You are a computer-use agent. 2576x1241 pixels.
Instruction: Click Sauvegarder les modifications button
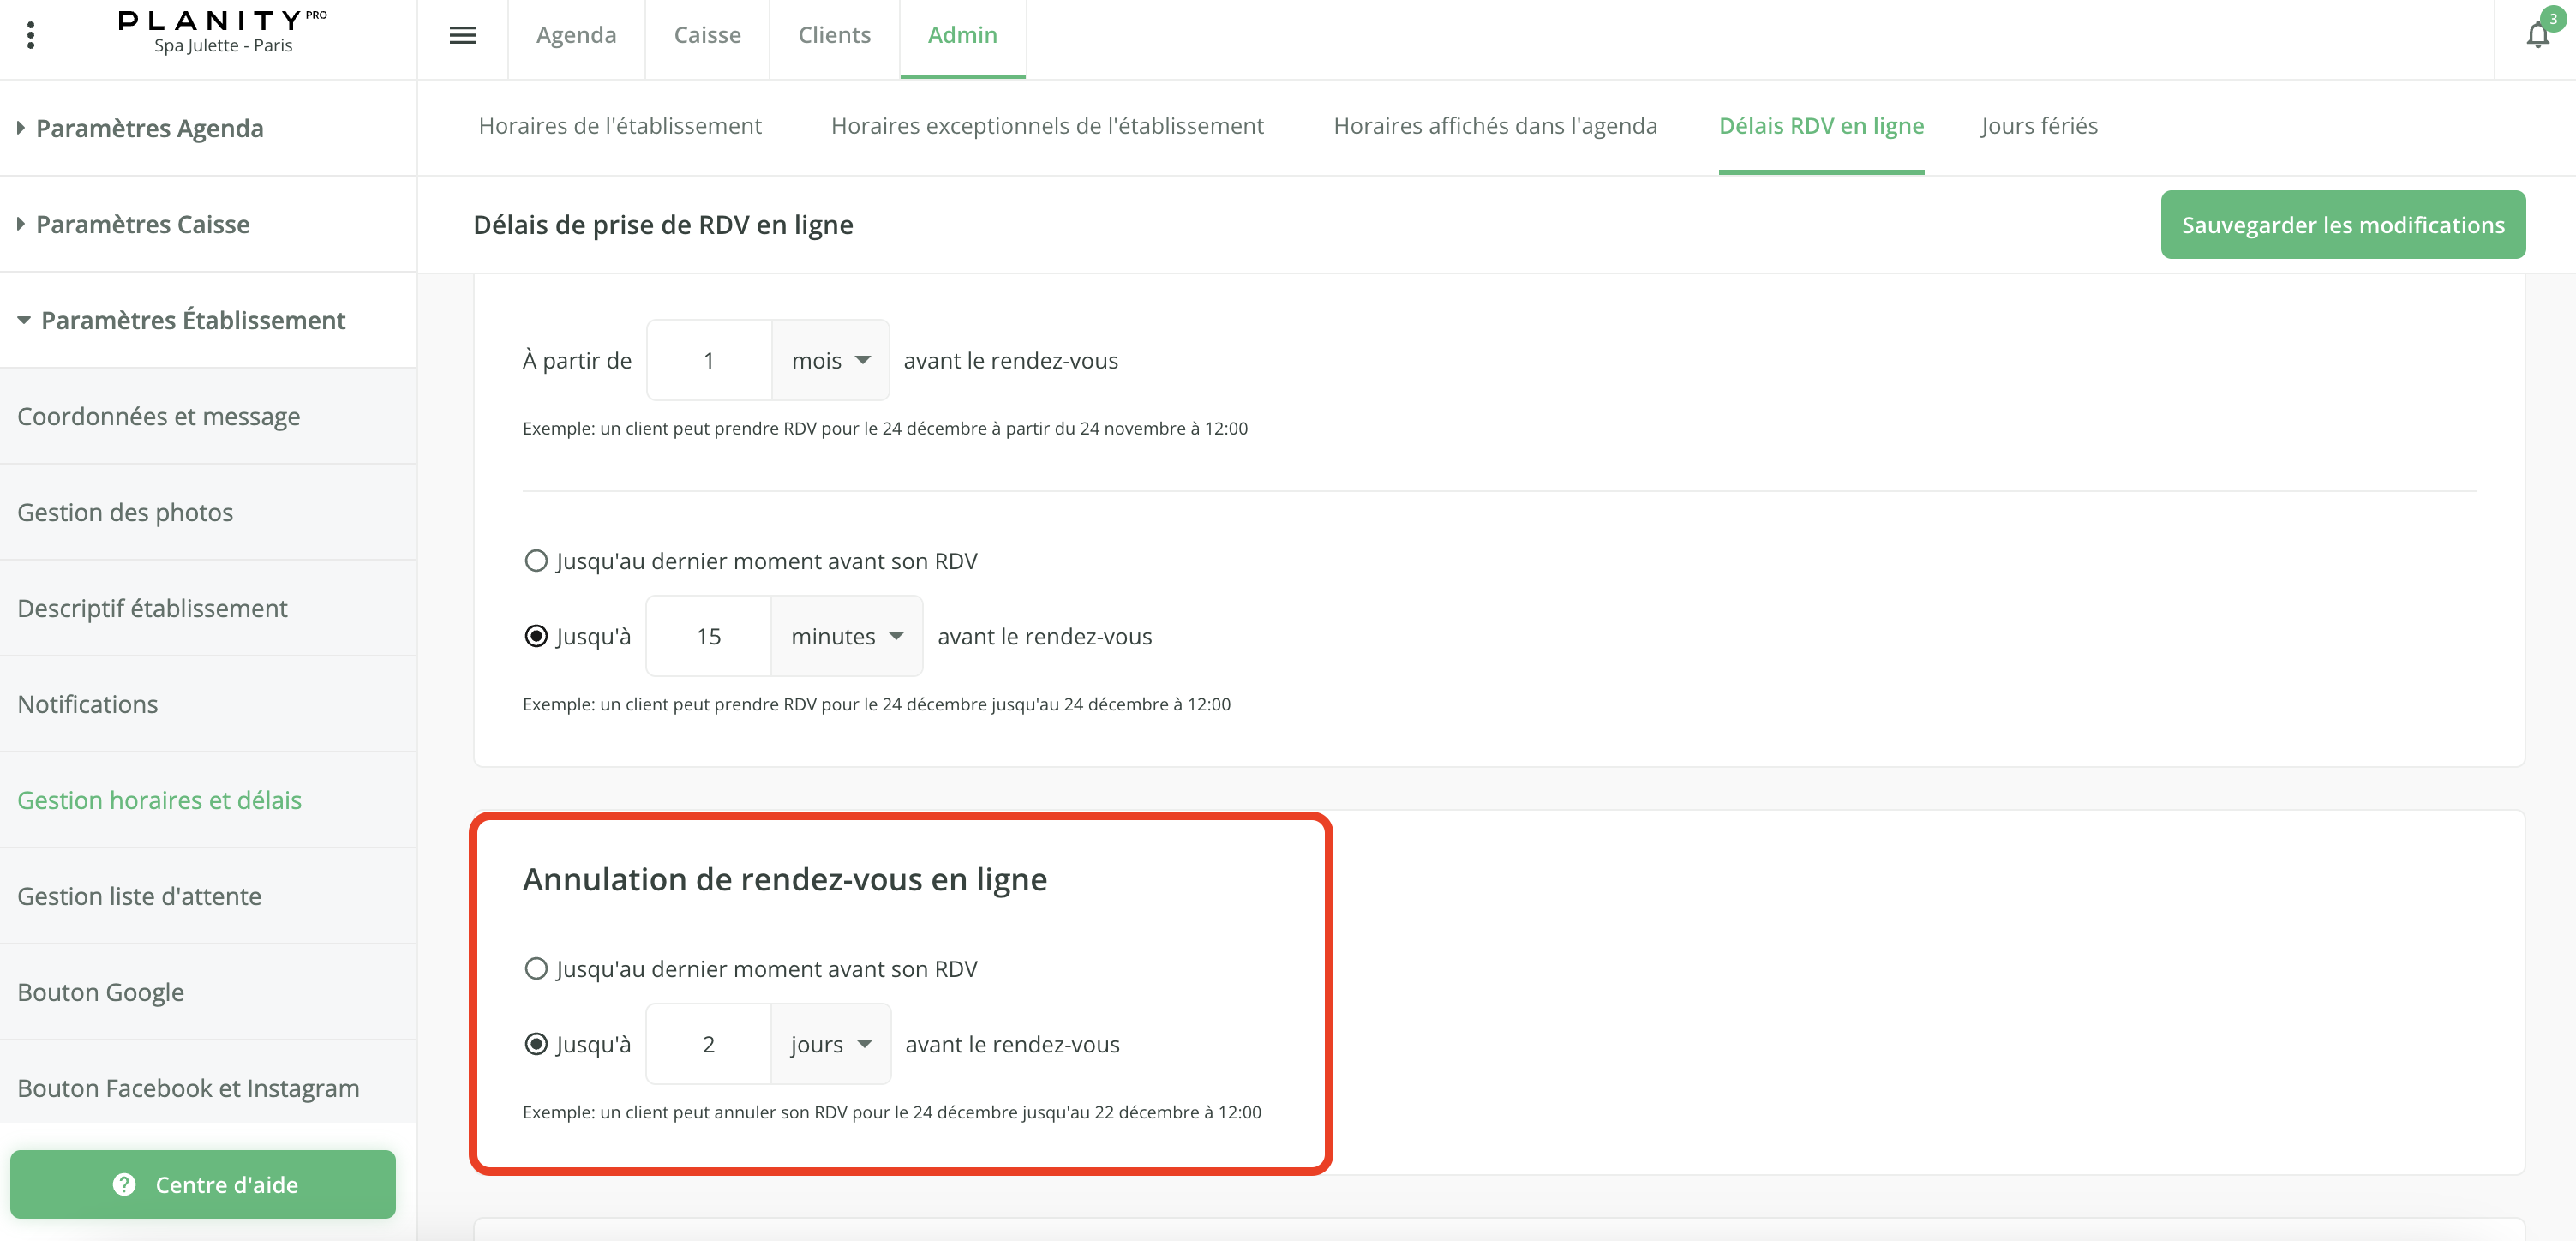[2342, 225]
